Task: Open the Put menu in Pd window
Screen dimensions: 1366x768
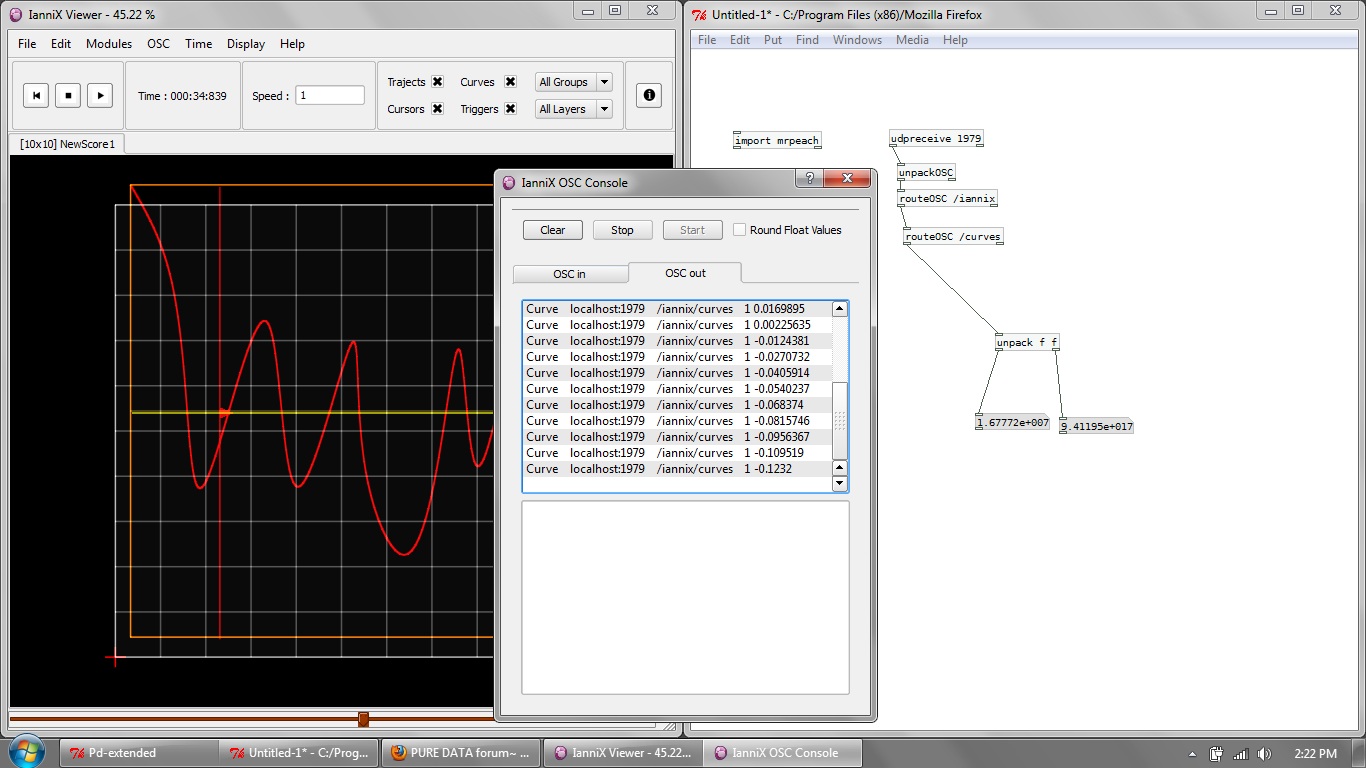Action: [x=773, y=40]
